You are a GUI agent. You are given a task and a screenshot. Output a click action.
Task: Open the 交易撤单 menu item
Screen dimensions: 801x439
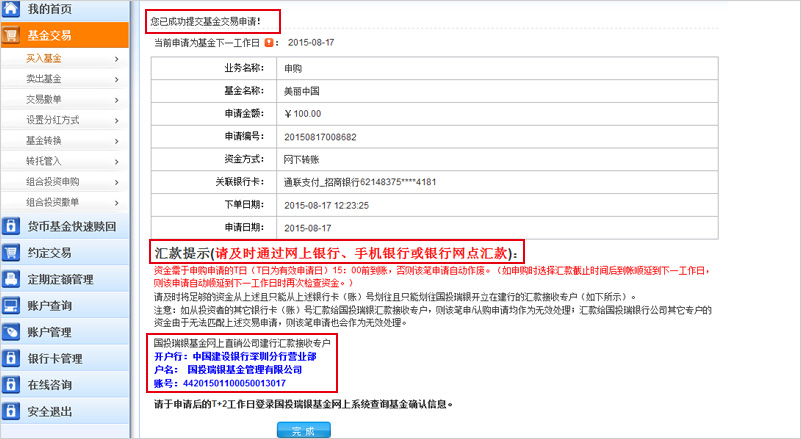pyautogui.click(x=44, y=99)
